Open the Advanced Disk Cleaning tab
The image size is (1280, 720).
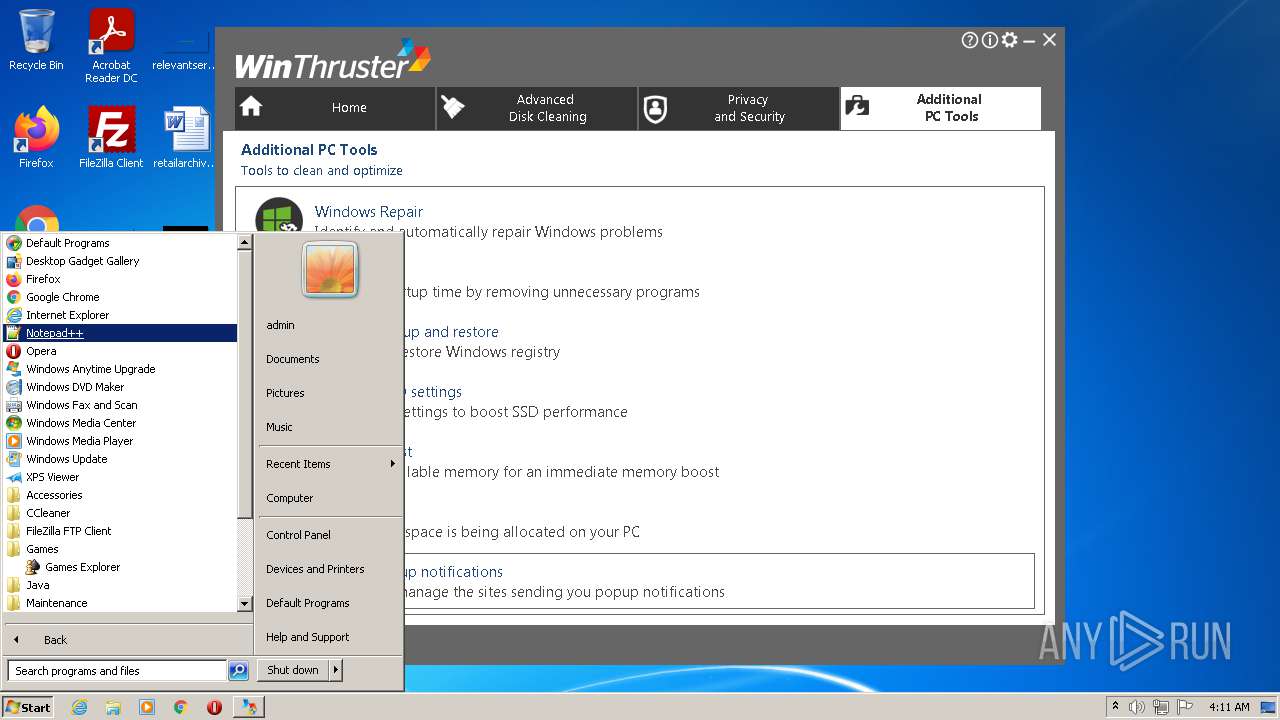(x=537, y=108)
